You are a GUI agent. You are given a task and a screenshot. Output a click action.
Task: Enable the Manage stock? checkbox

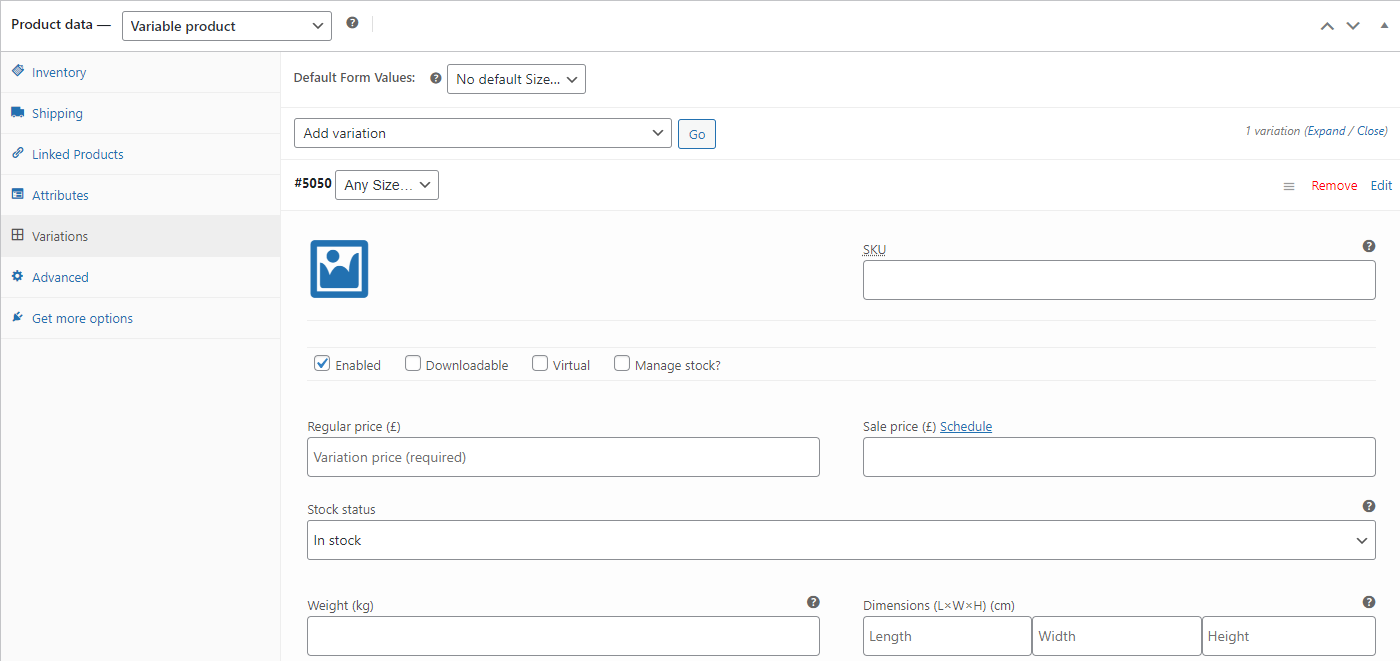(622, 364)
